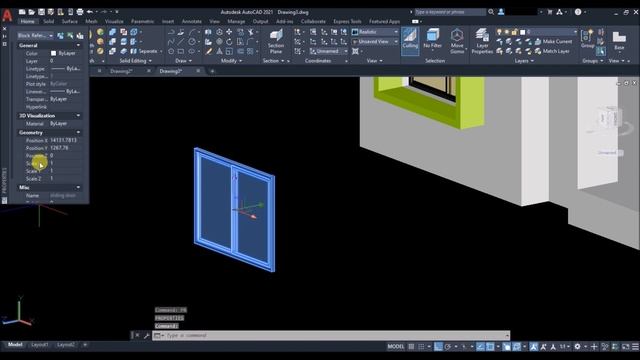Image resolution: width=640 pixels, height=360 pixels.
Task: Toggle the grid display in status bar
Action: (x=411, y=347)
